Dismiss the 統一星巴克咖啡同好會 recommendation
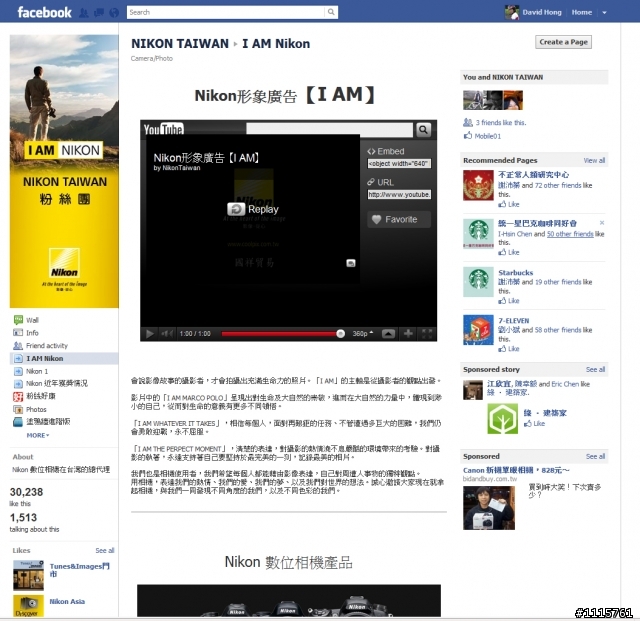Image resolution: width=640 pixels, height=621 pixels. pos(602,223)
